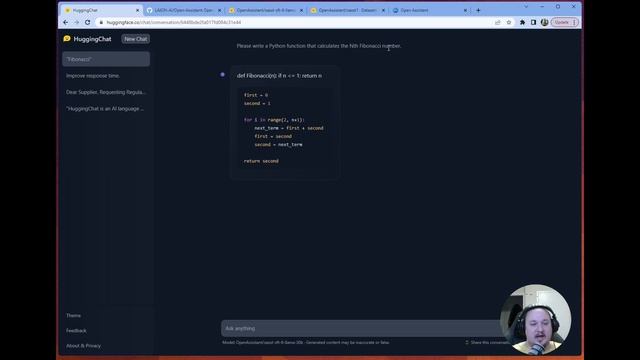Click the "next_term = first + second" code line
The height and width of the screenshot is (360, 640).
coord(289,128)
